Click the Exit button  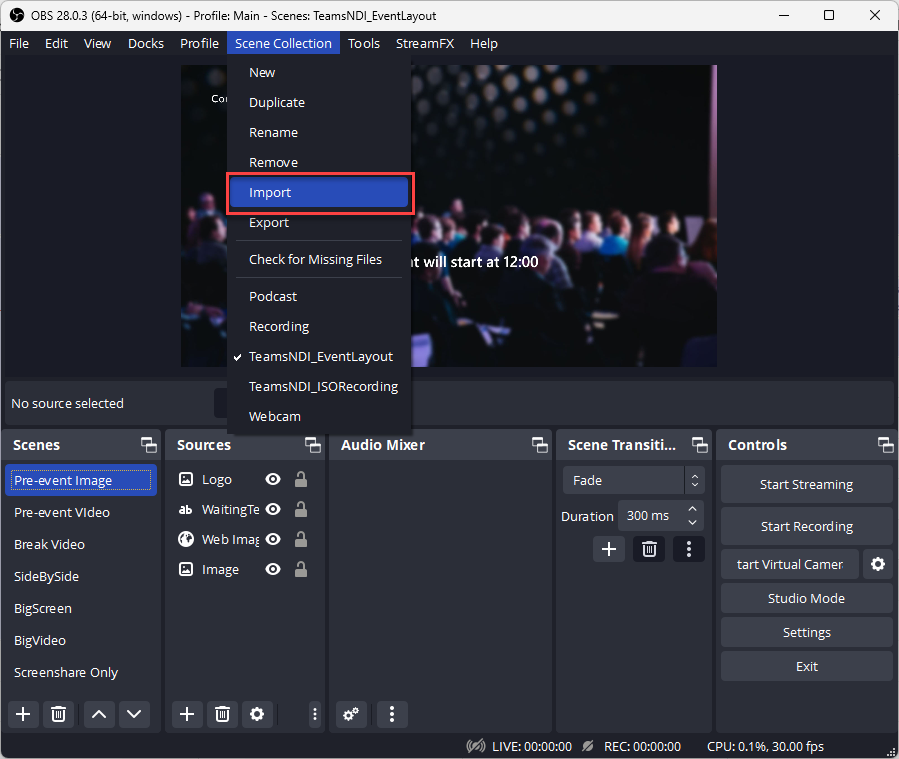(807, 666)
